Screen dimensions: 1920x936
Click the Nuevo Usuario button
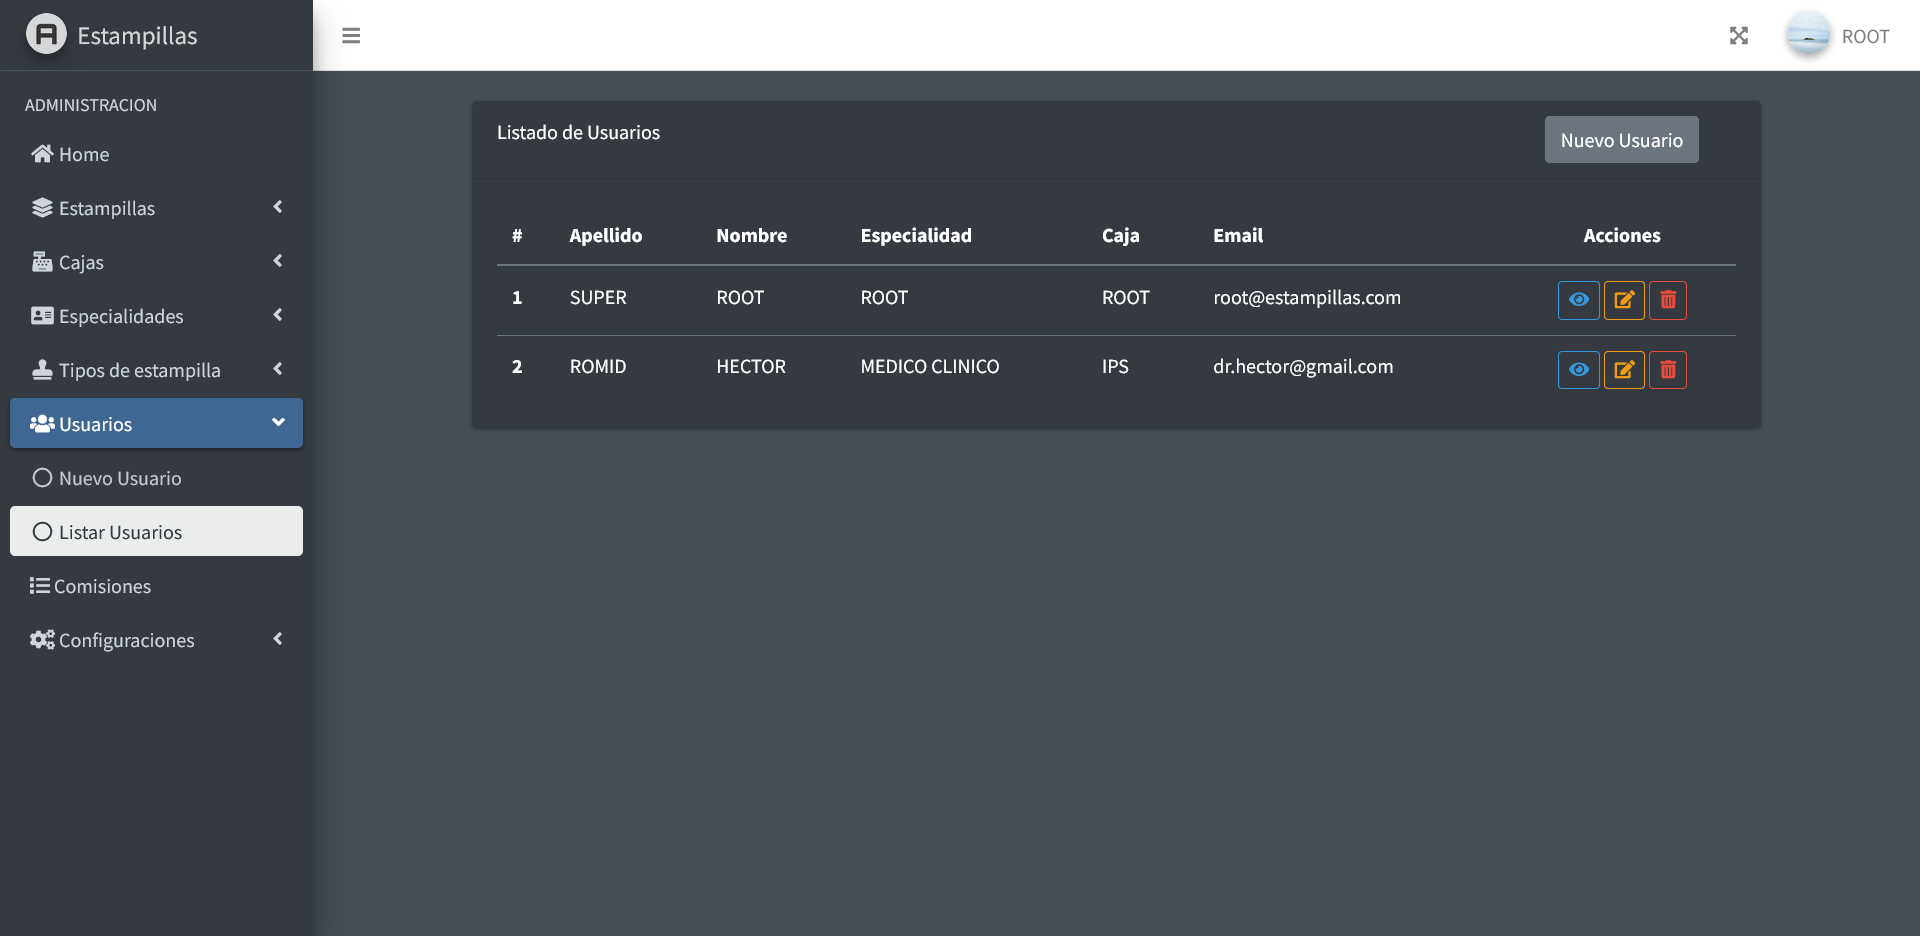coord(1621,140)
